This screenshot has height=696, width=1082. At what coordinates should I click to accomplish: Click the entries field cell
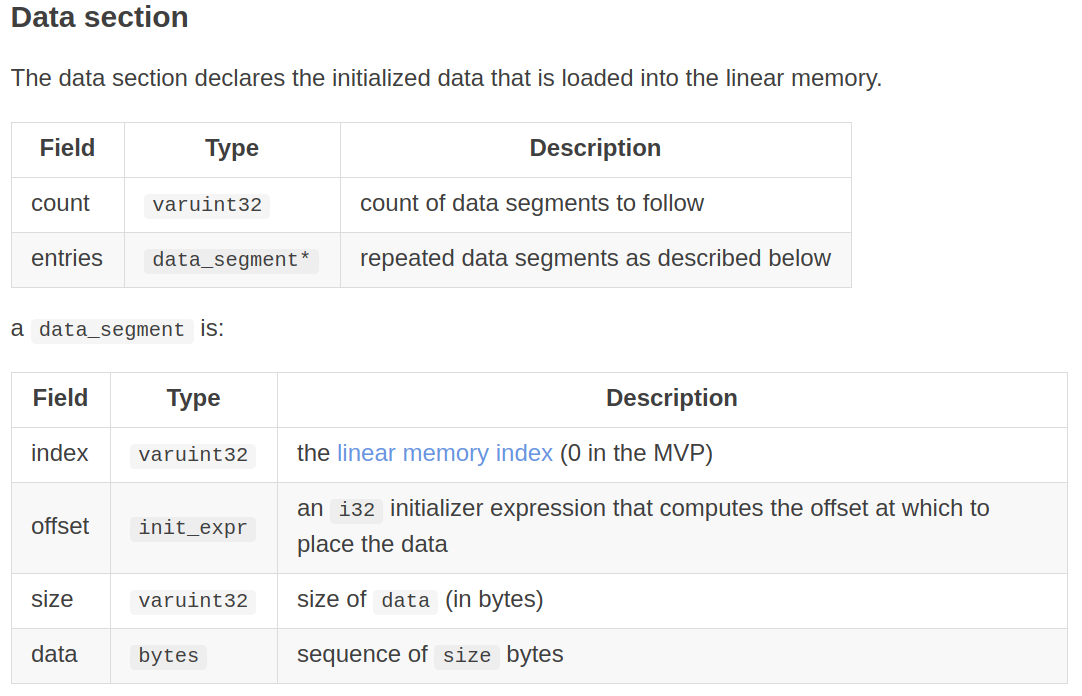tap(67, 258)
